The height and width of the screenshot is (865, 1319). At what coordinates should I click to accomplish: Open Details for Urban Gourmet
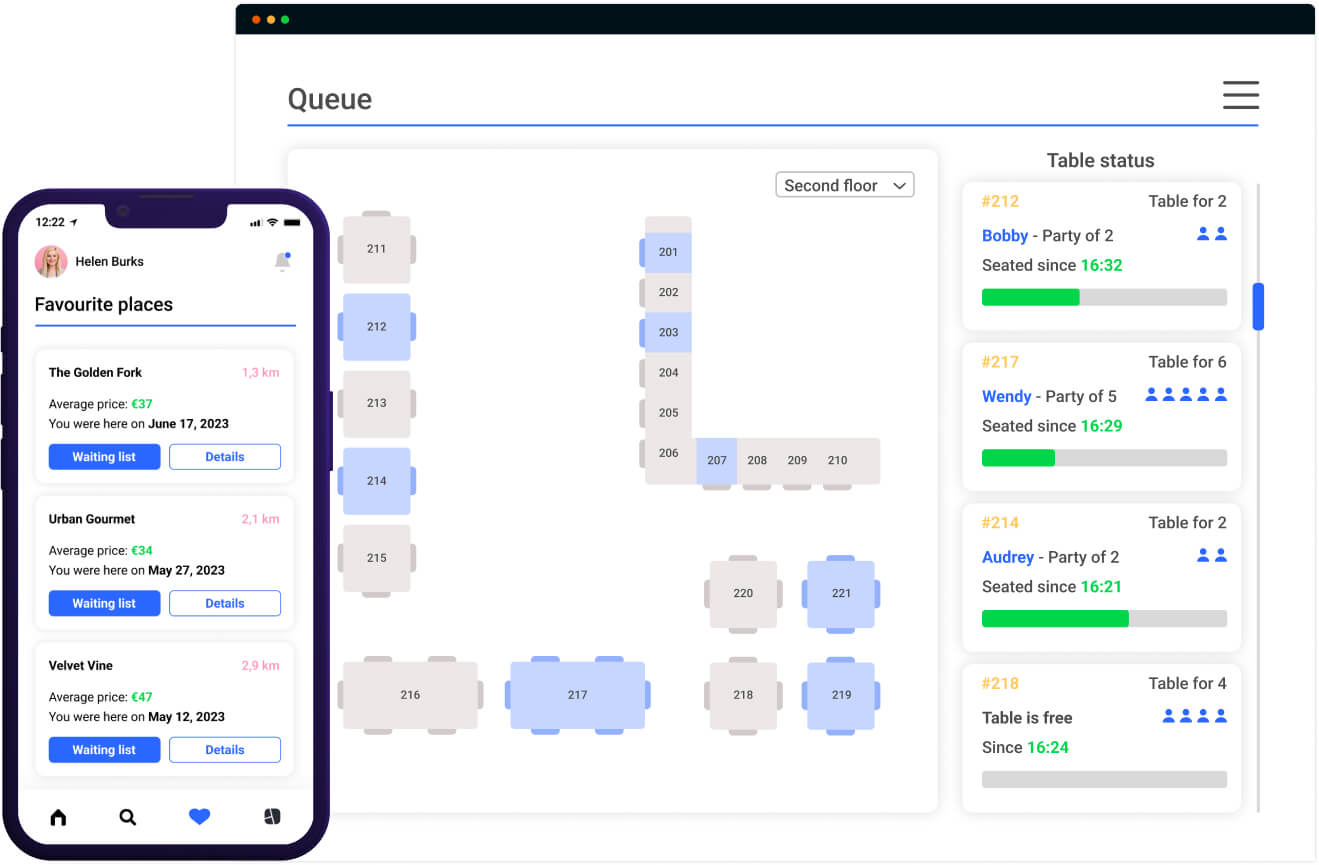(224, 604)
